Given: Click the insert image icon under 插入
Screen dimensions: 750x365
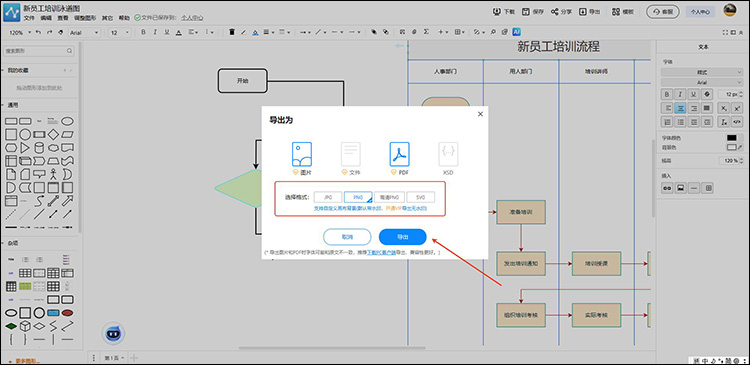Looking at the screenshot, I should click(x=680, y=188).
